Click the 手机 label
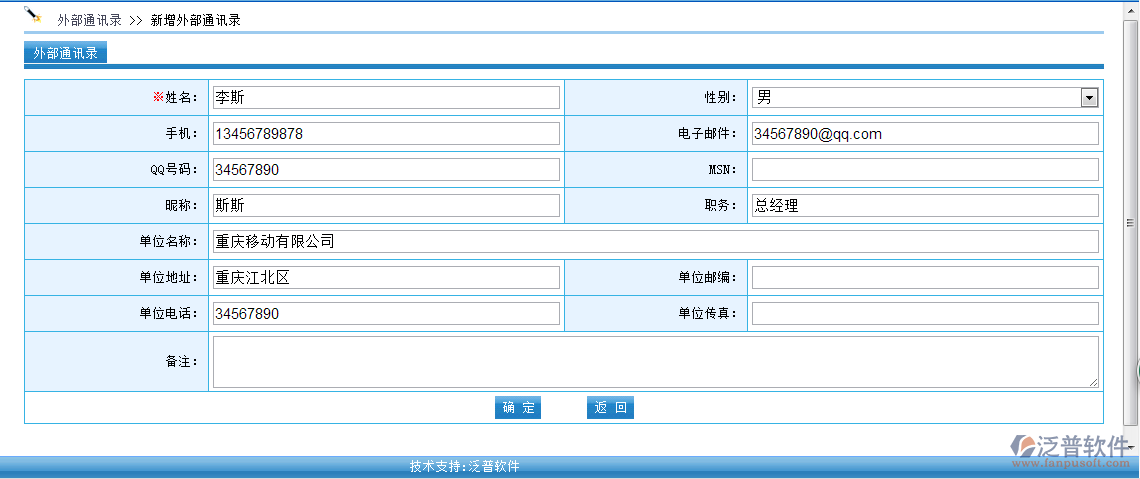 coord(180,134)
